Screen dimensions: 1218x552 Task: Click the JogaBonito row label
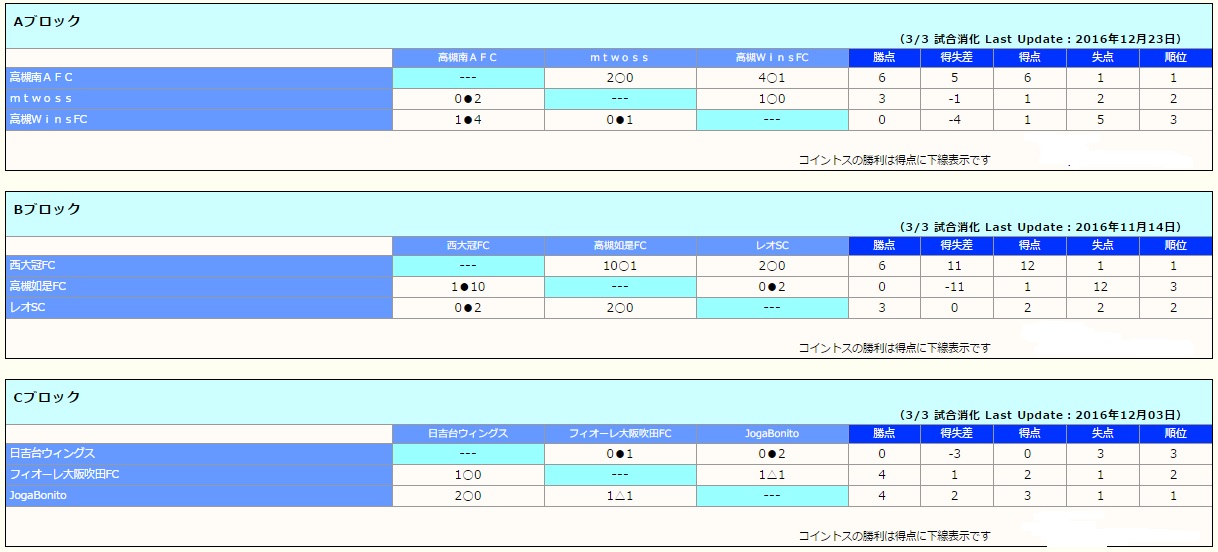click(199, 496)
